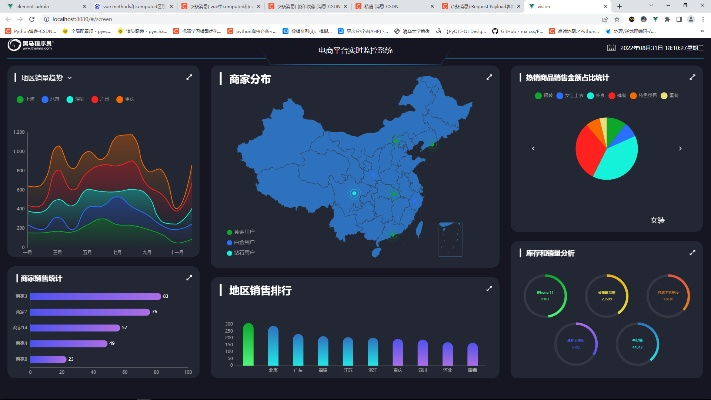Viewport: 711px width, 400px height.
Task: Expand the 地区销售排行 panel to fullscreen
Action: [489, 288]
